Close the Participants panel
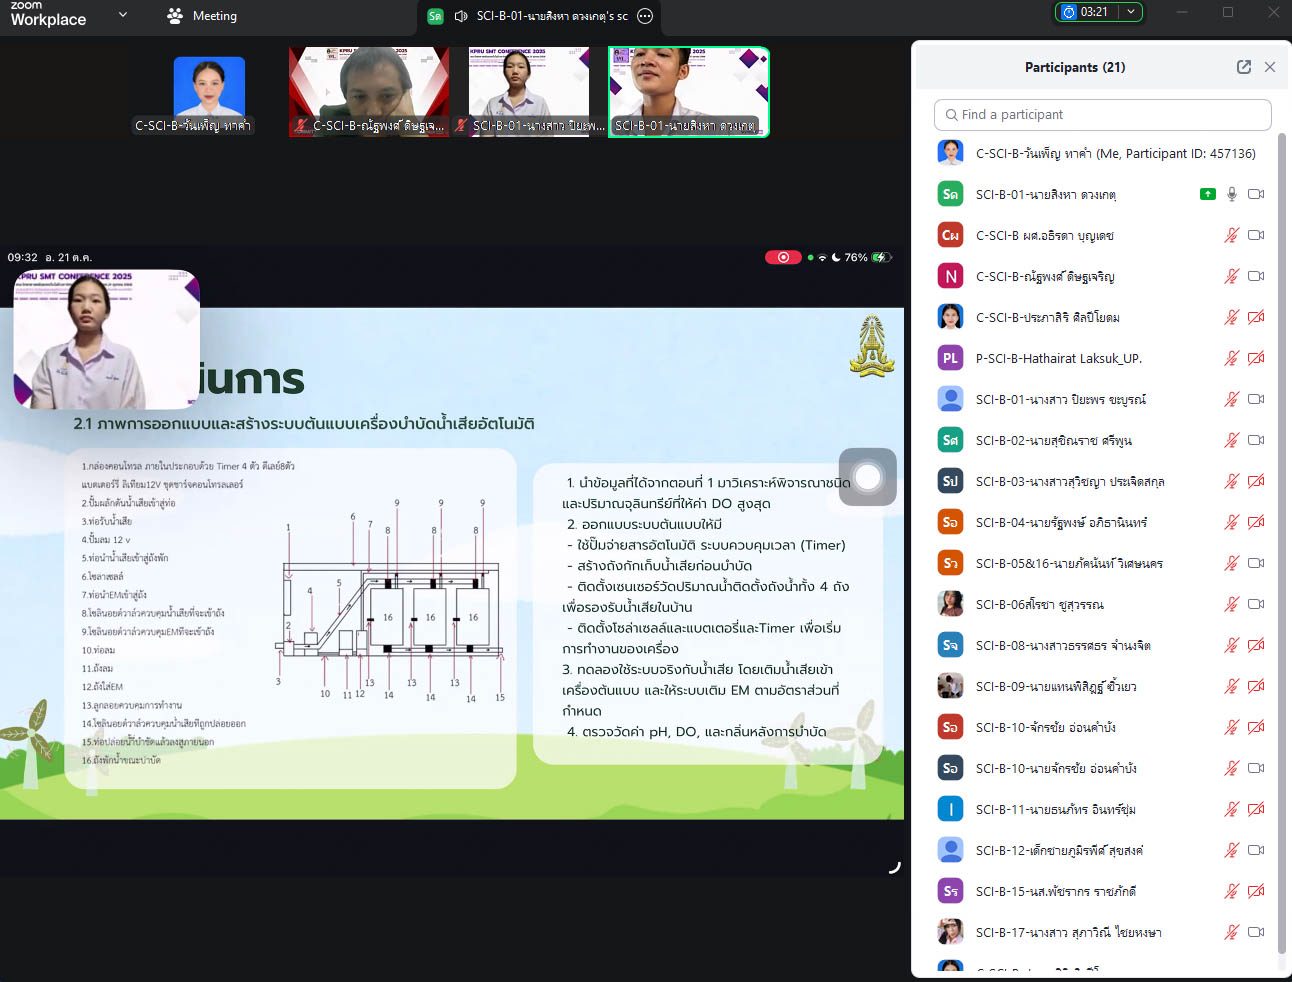1292x982 pixels. pos(1269,67)
